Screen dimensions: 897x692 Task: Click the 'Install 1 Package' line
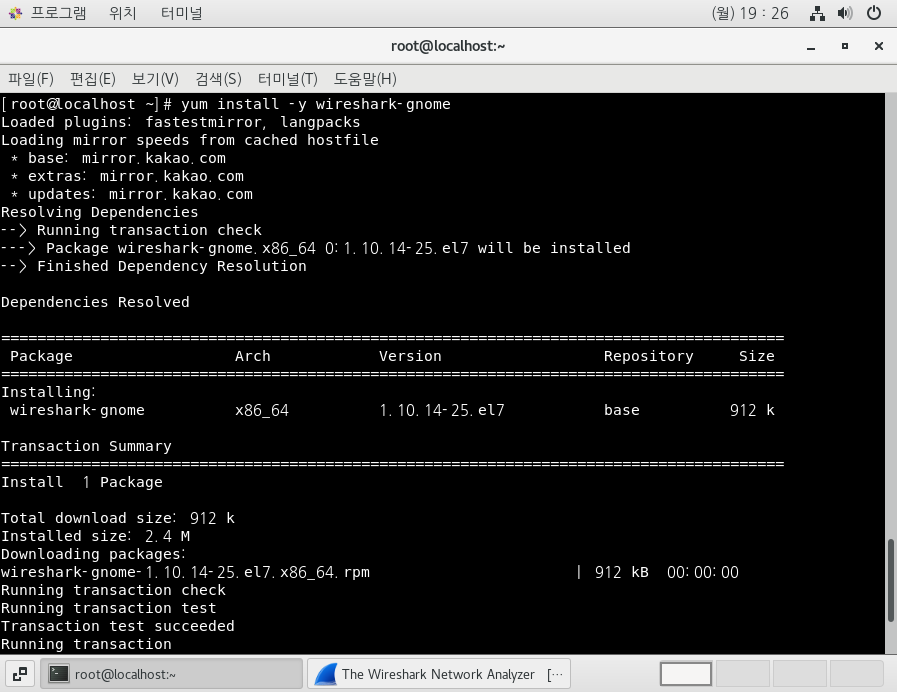tap(82, 482)
